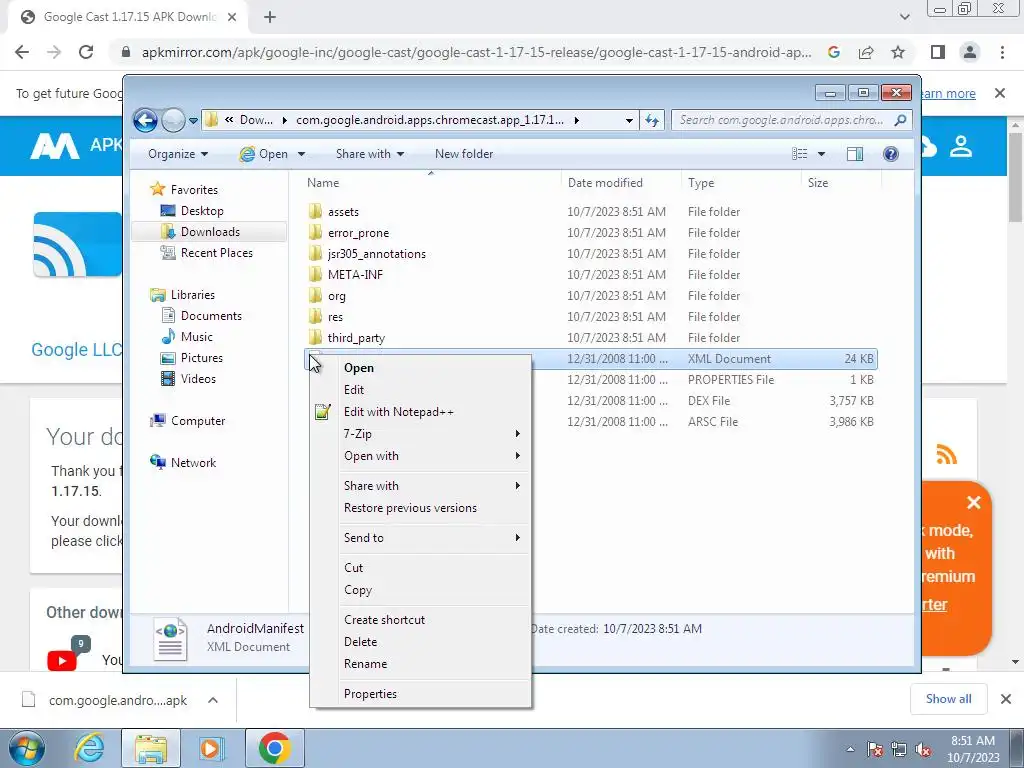Expand the view options dropdown arrow
Image resolution: width=1024 pixels, height=768 pixels.
[x=822, y=154]
